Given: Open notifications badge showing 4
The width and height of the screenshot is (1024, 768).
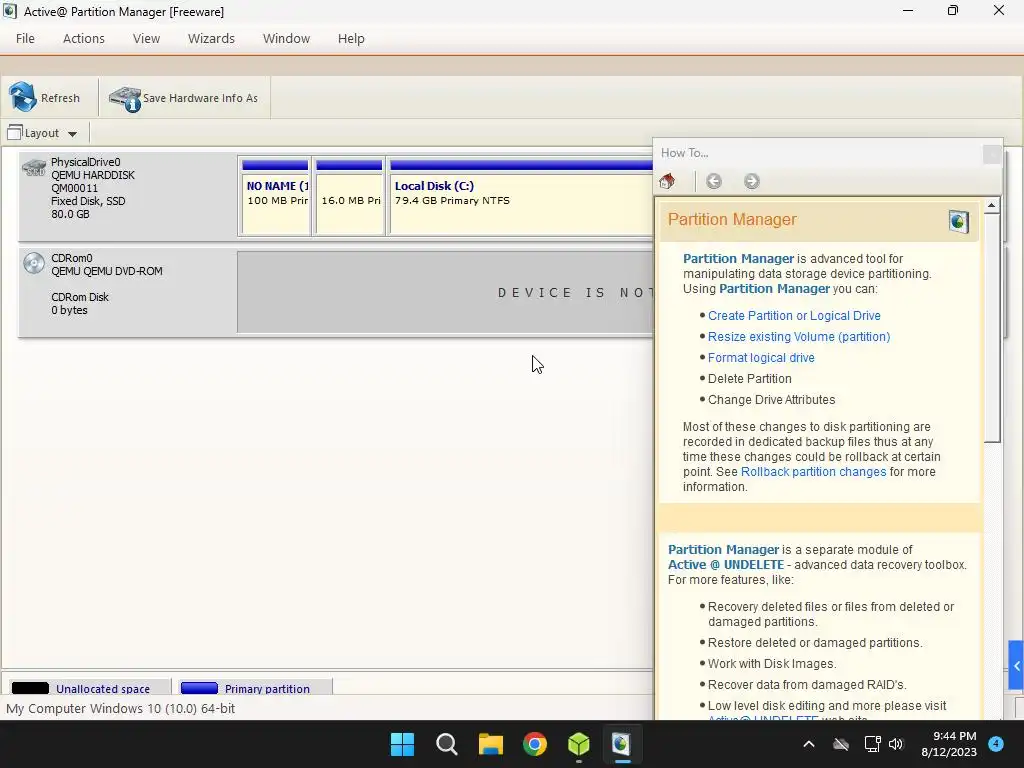Looking at the screenshot, I should (x=996, y=743).
